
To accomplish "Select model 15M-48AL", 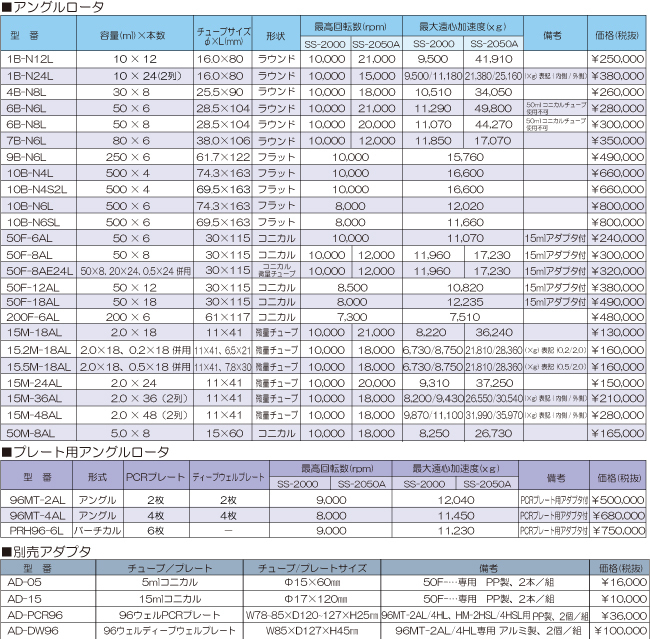I will pos(34,415).
